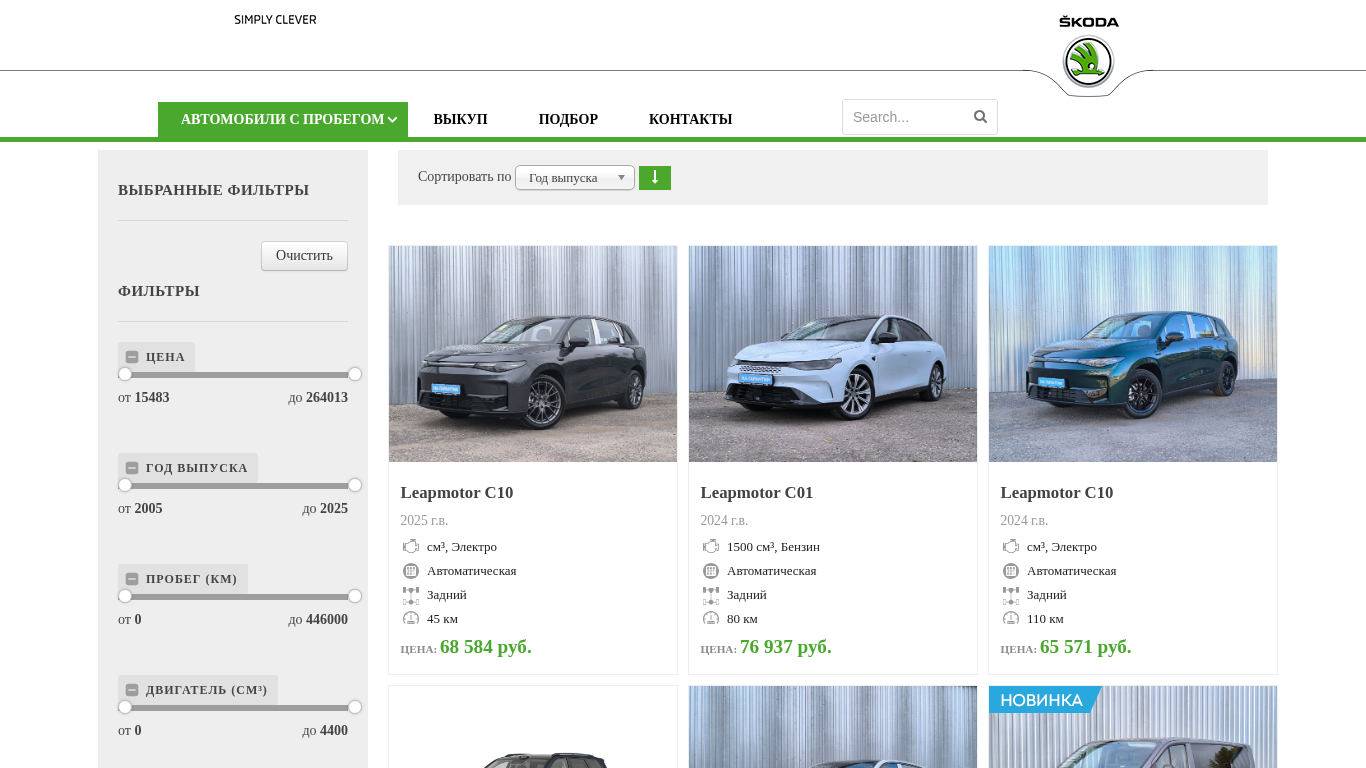1366x768 pixels.
Task: Click drivetrain icon on 2025 Leapmotor C10 card
Action: 411,595
